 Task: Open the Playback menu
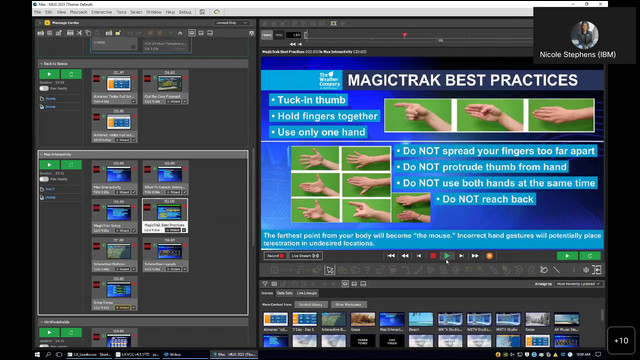[78, 12]
